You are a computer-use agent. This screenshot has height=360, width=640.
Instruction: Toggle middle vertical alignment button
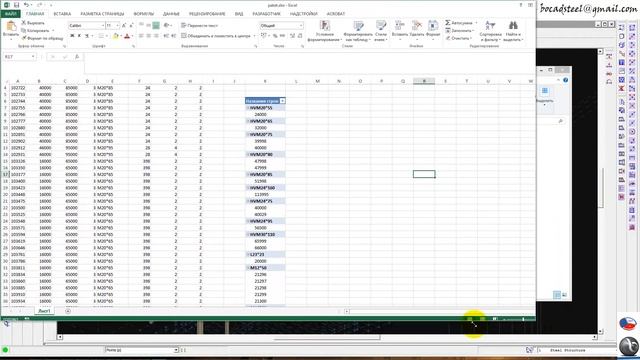click(148, 25)
